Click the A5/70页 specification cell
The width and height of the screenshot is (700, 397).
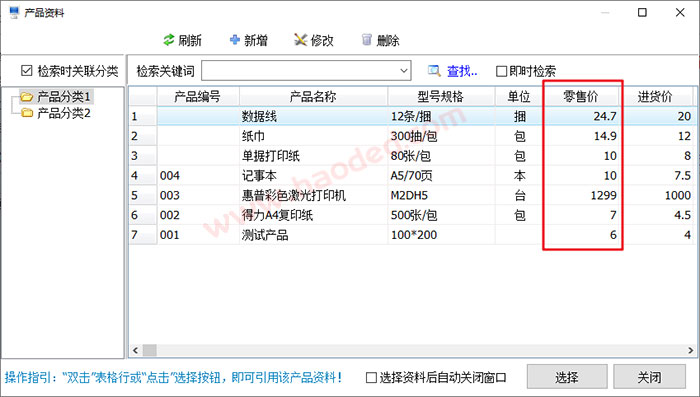(x=441, y=176)
